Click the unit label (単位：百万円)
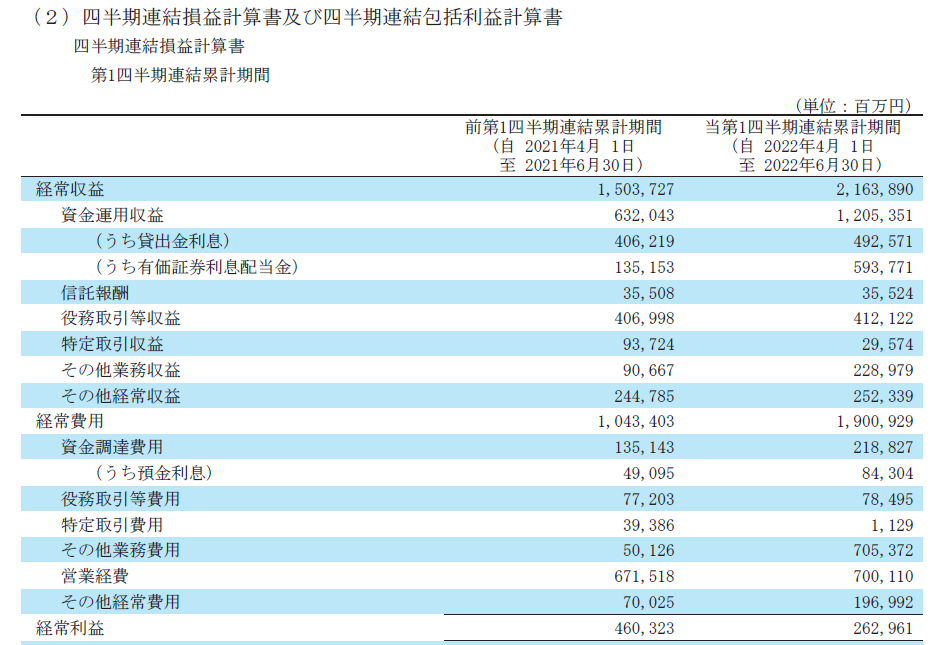The image size is (932, 645). pyautogui.click(x=854, y=106)
